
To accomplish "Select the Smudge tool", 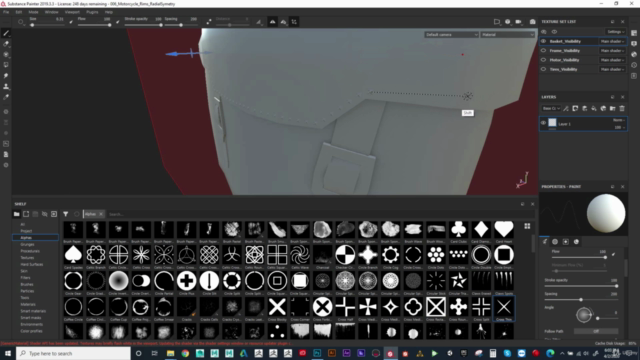I will click(x=6, y=76).
